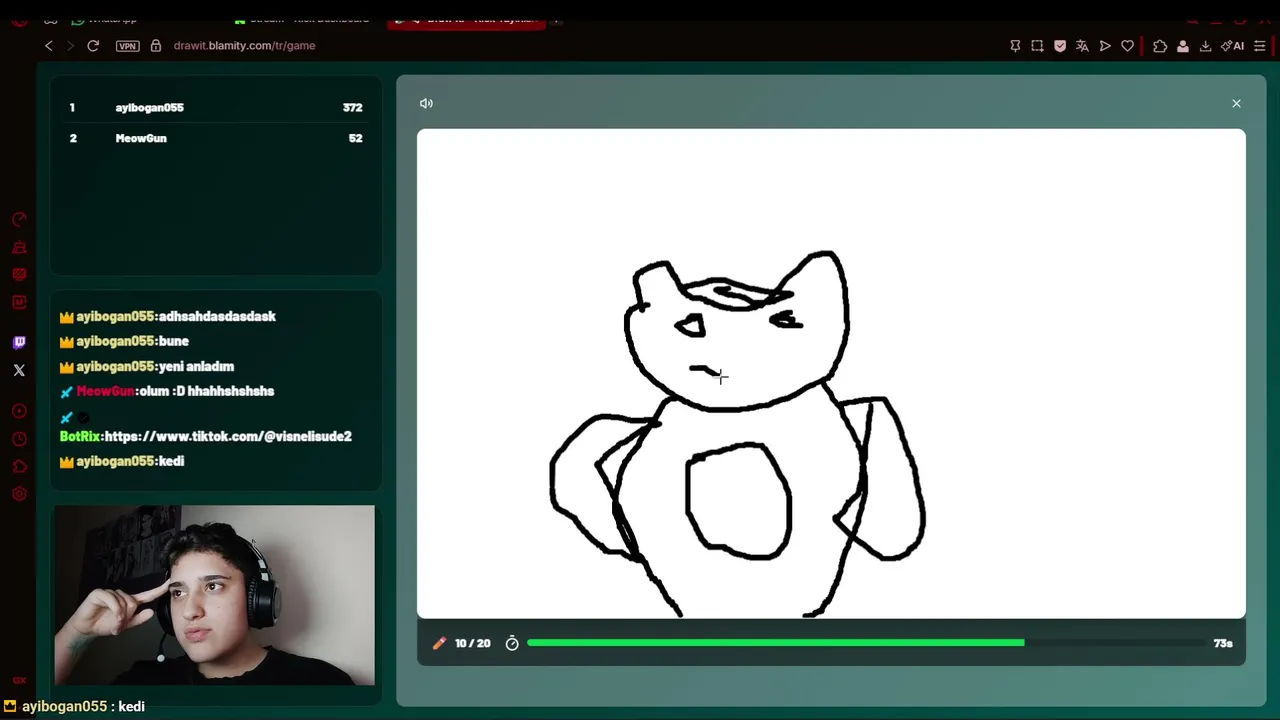Click MeowGun's chat message "olum :D hhahhshshshs"

207,391
